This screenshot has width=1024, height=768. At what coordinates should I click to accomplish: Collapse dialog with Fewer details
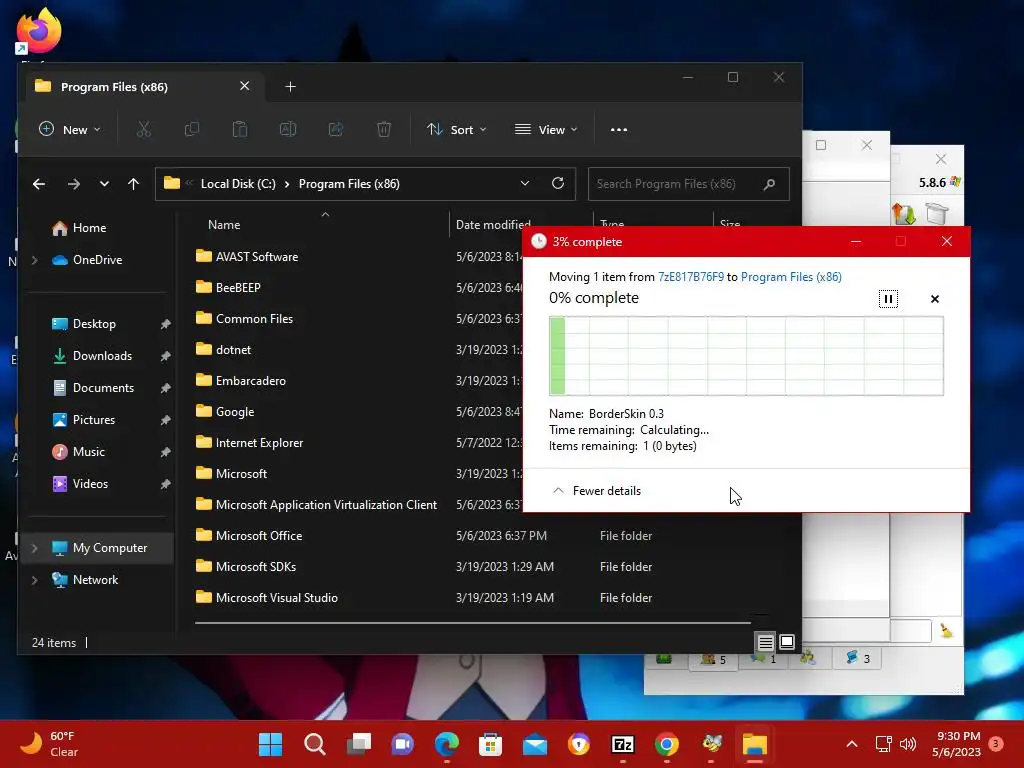pos(597,490)
